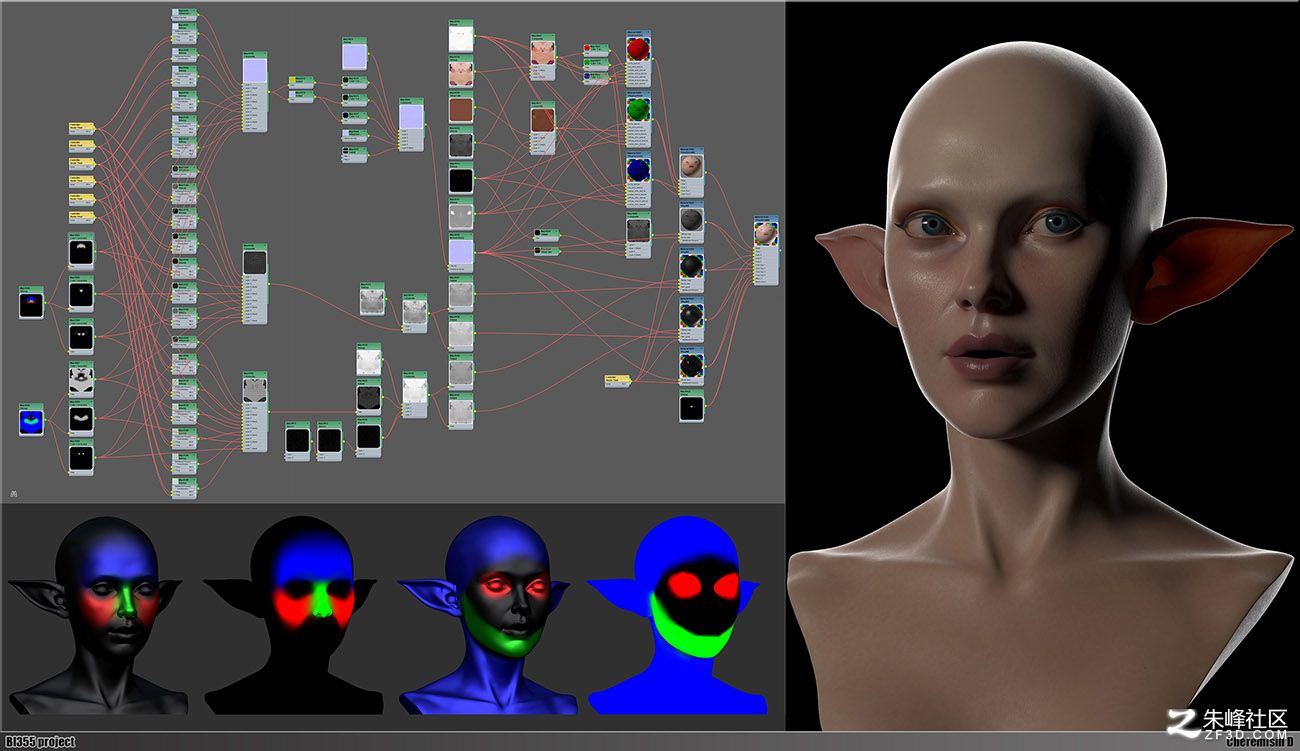Viewport: 1300px width, 751px height.
Task: Select the gray sphere material node
Action: pyautogui.click(x=691, y=223)
